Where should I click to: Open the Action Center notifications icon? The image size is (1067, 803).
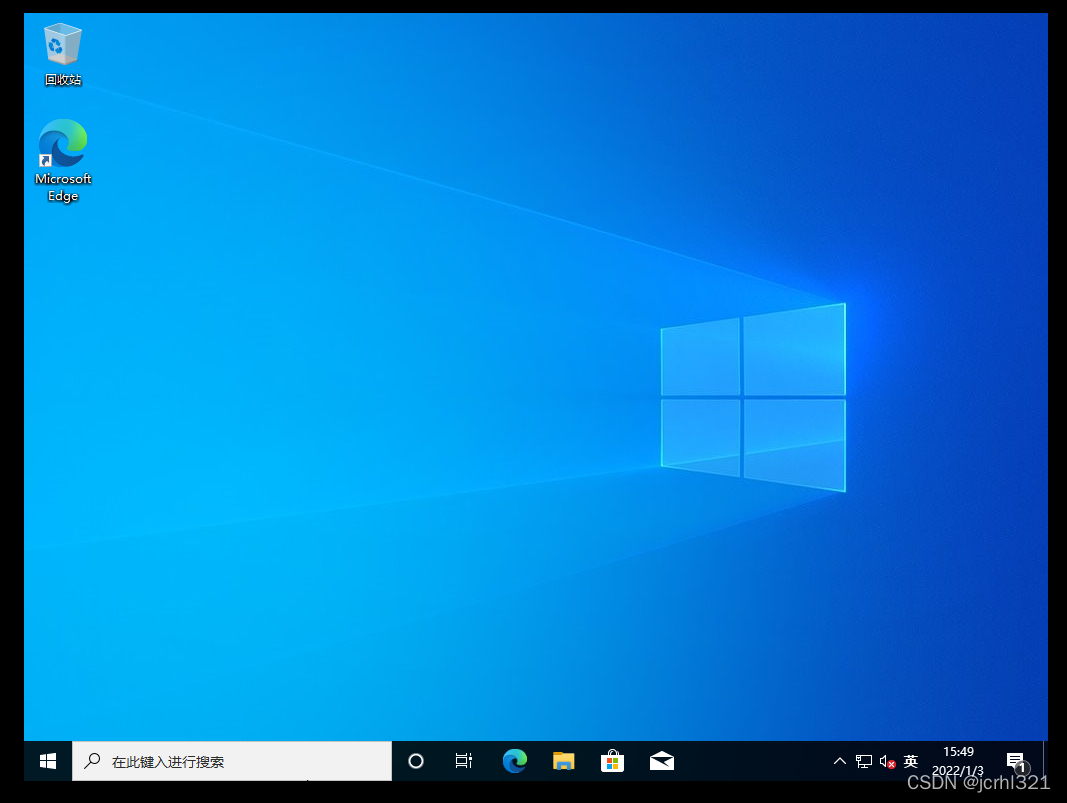pos(1016,761)
